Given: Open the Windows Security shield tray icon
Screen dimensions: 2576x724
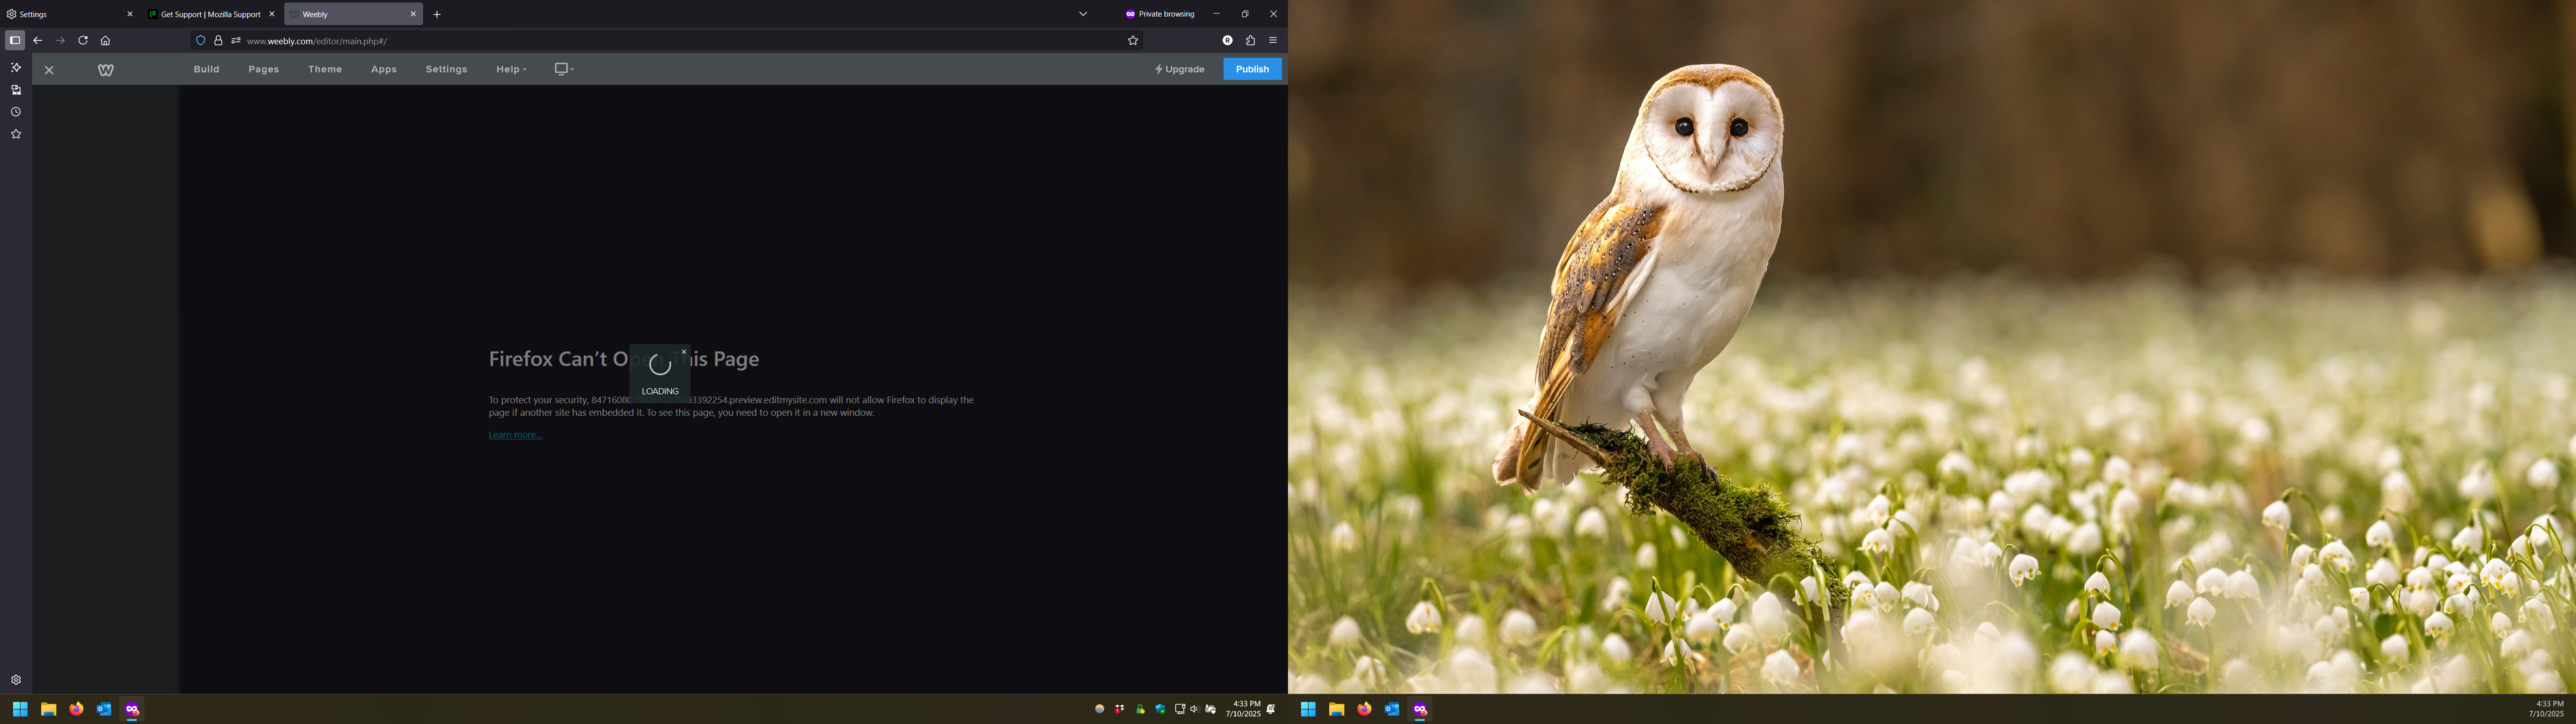Looking at the screenshot, I should point(1160,709).
